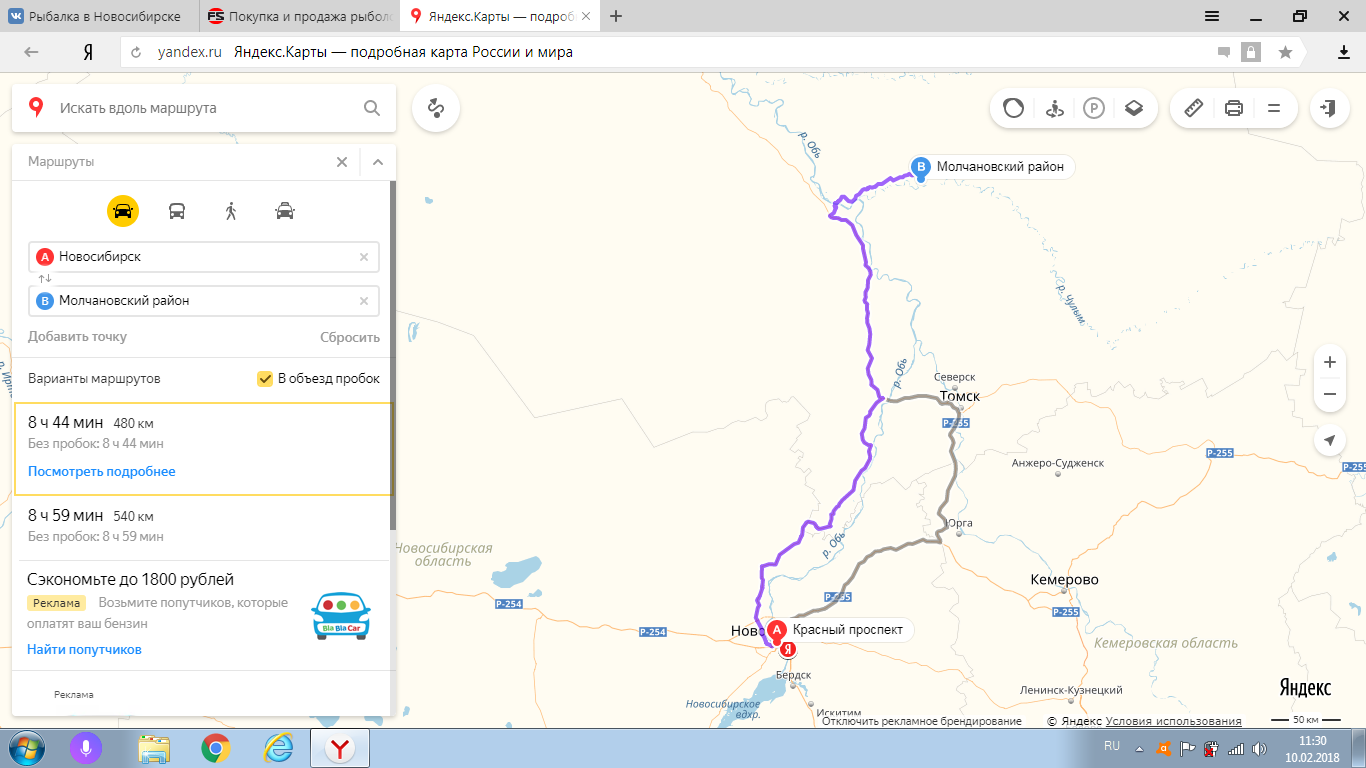
Task: Click the Yandex Я home button
Action: tap(88, 52)
